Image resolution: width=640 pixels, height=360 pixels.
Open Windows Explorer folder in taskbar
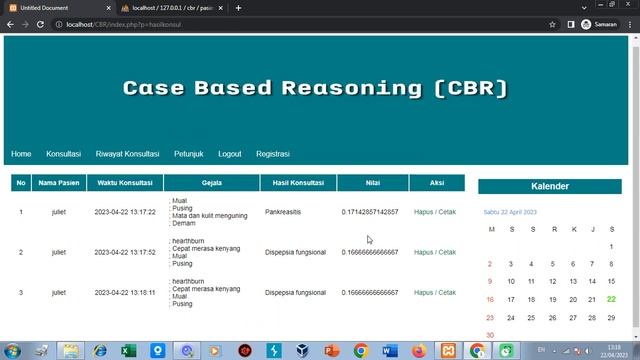coord(71,351)
